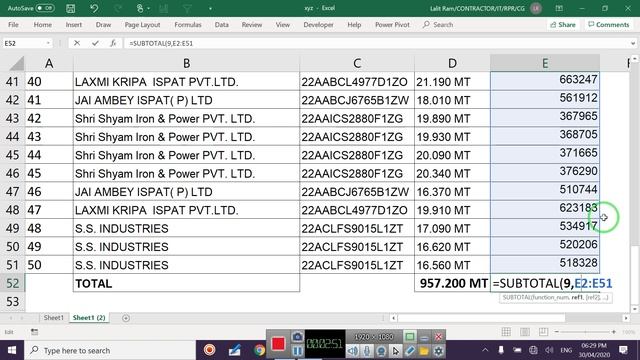Open the Page Layout tab
This screenshot has height=360, width=640.
point(142,24)
